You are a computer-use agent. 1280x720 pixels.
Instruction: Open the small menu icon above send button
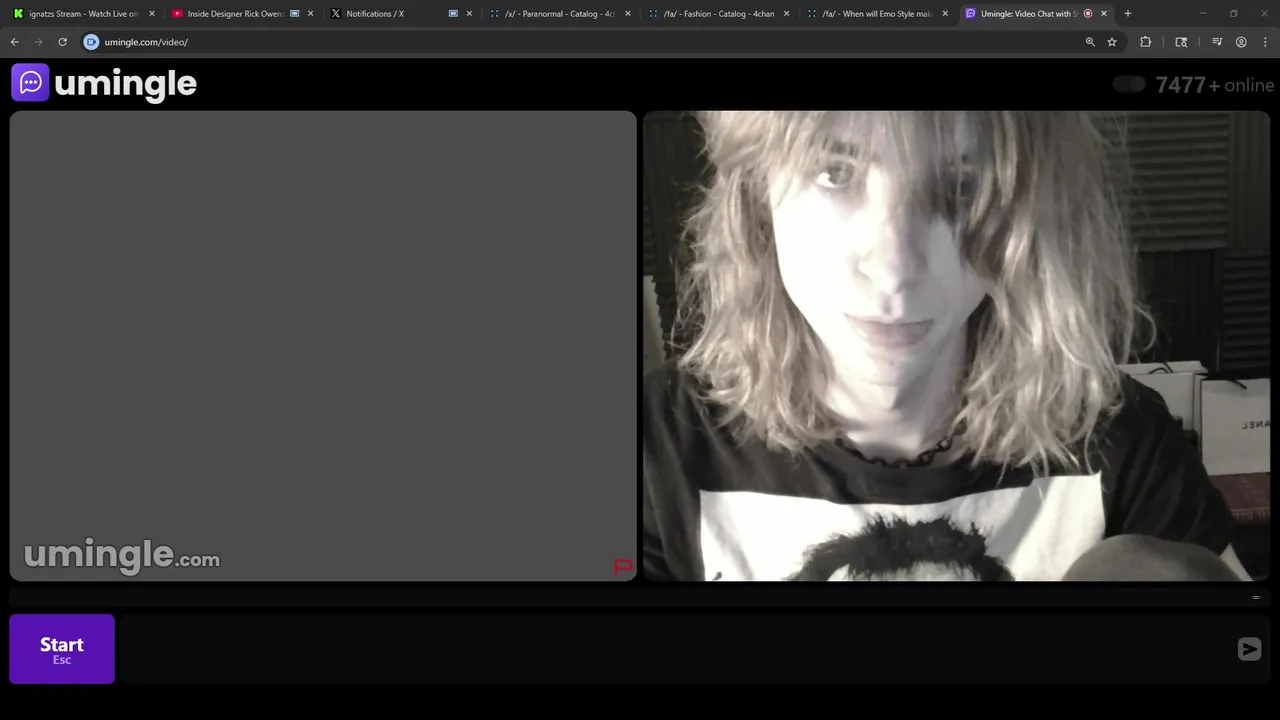[x=1256, y=597]
